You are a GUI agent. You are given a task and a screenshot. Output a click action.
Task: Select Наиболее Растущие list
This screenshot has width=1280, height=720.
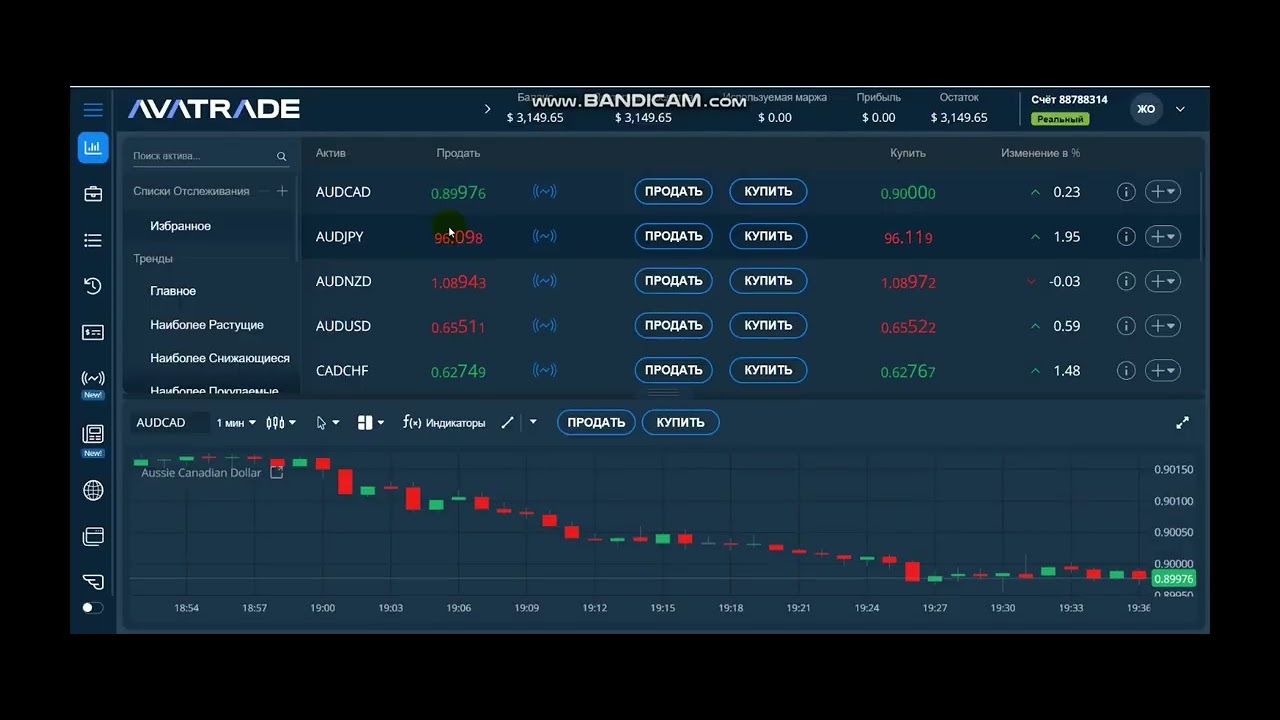(207, 325)
